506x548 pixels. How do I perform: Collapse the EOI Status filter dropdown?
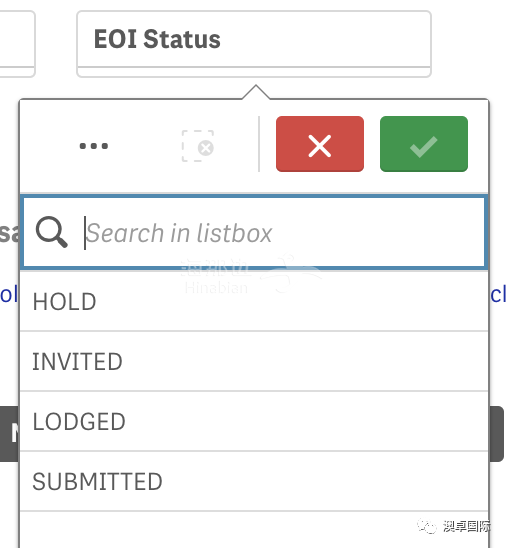[x=254, y=44]
